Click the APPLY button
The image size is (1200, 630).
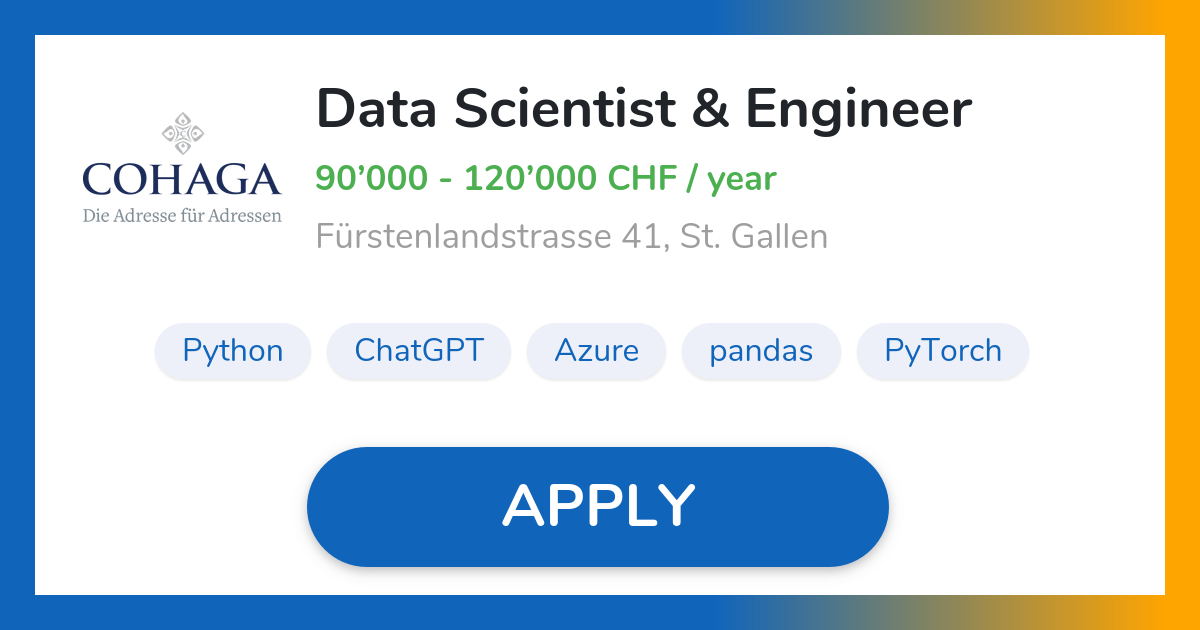[x=598, y=505]
